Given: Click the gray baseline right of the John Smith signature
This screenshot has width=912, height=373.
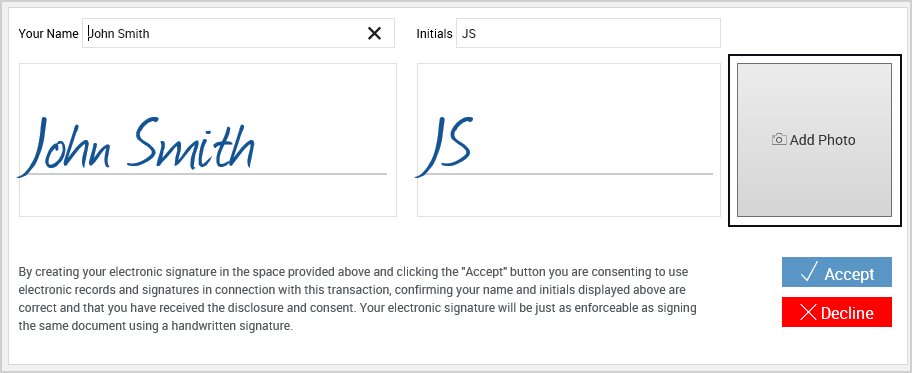Looking at the screenshot, I should coord(321,173).
